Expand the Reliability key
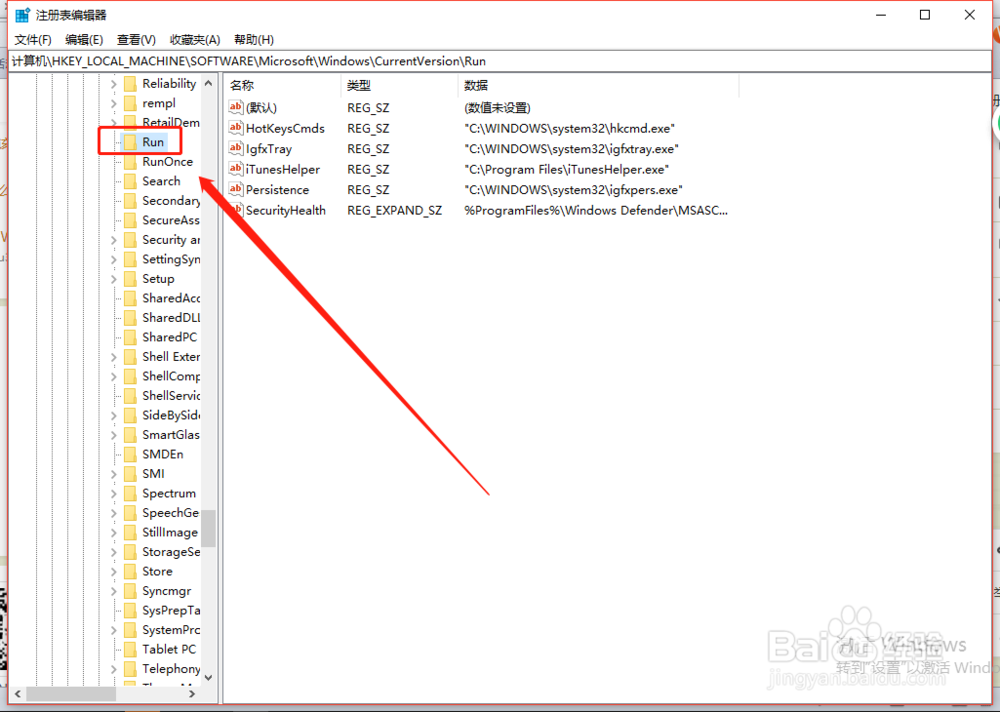 (x=114, y=84)
